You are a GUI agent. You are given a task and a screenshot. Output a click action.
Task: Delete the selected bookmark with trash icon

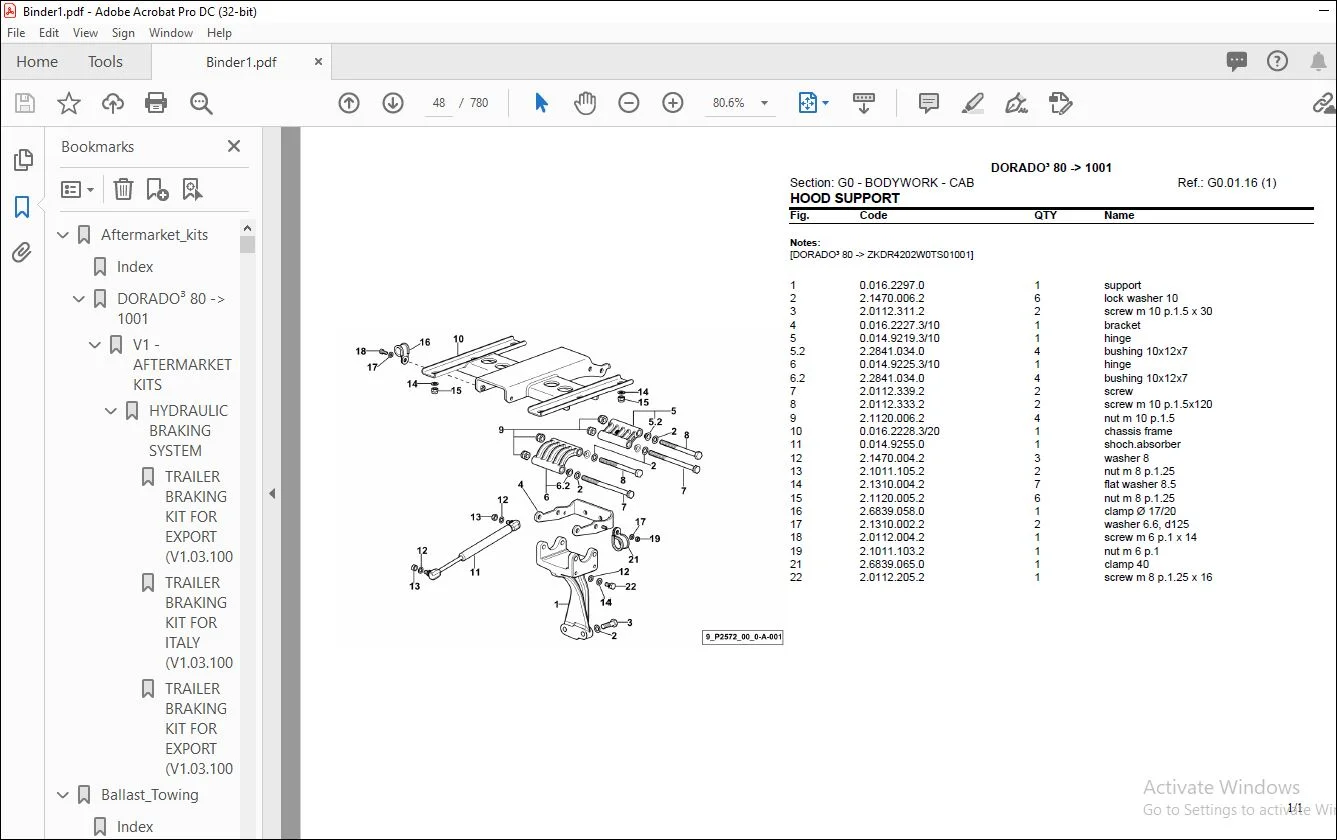click(x=123, y=189)
